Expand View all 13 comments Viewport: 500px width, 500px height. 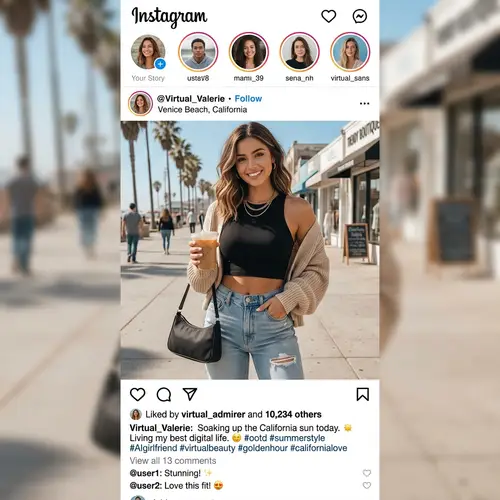tap(173, 461)
